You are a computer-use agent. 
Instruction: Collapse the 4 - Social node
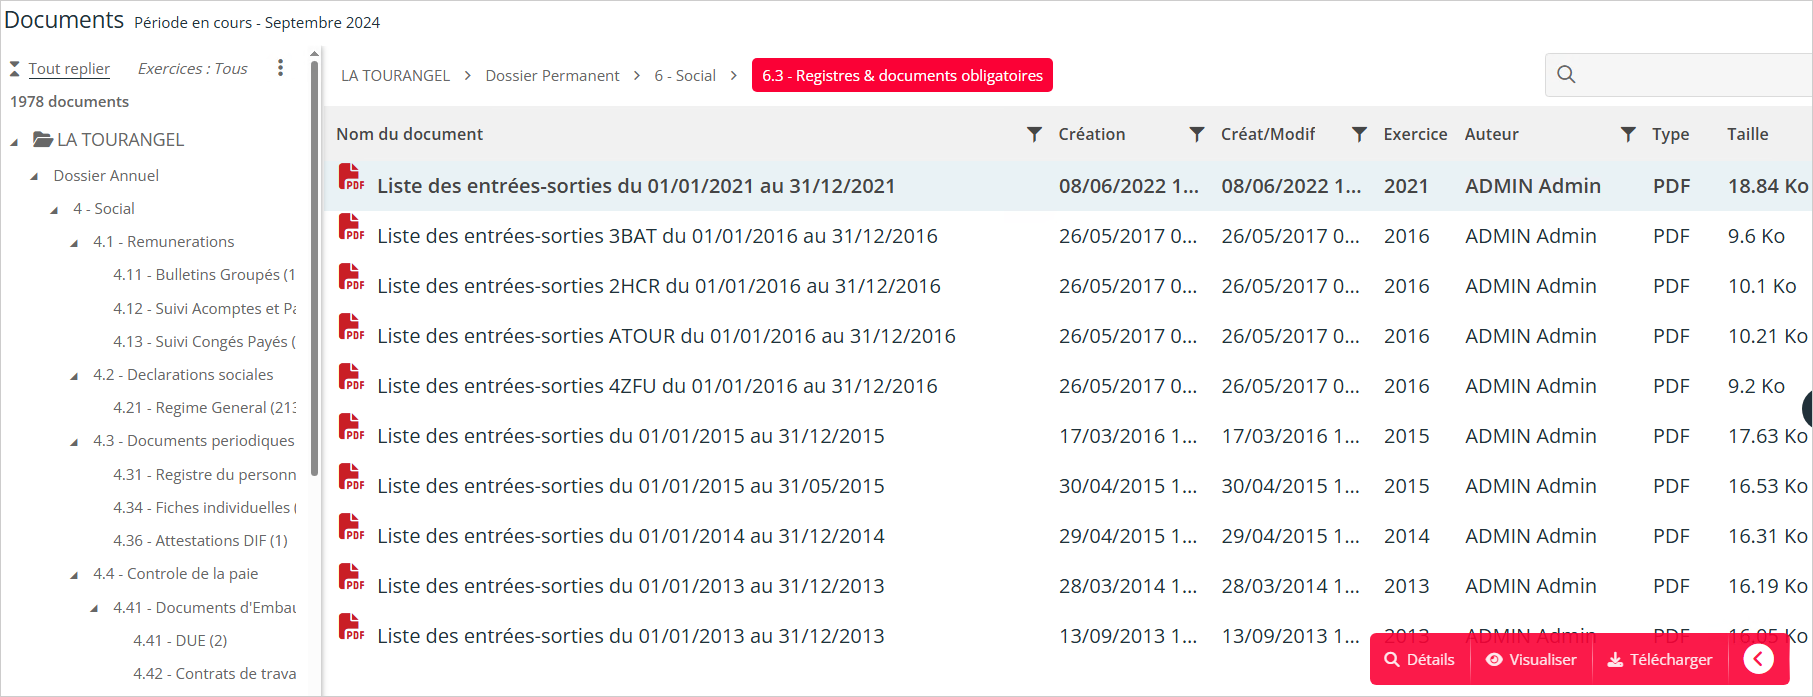click(x=54, y=210)
